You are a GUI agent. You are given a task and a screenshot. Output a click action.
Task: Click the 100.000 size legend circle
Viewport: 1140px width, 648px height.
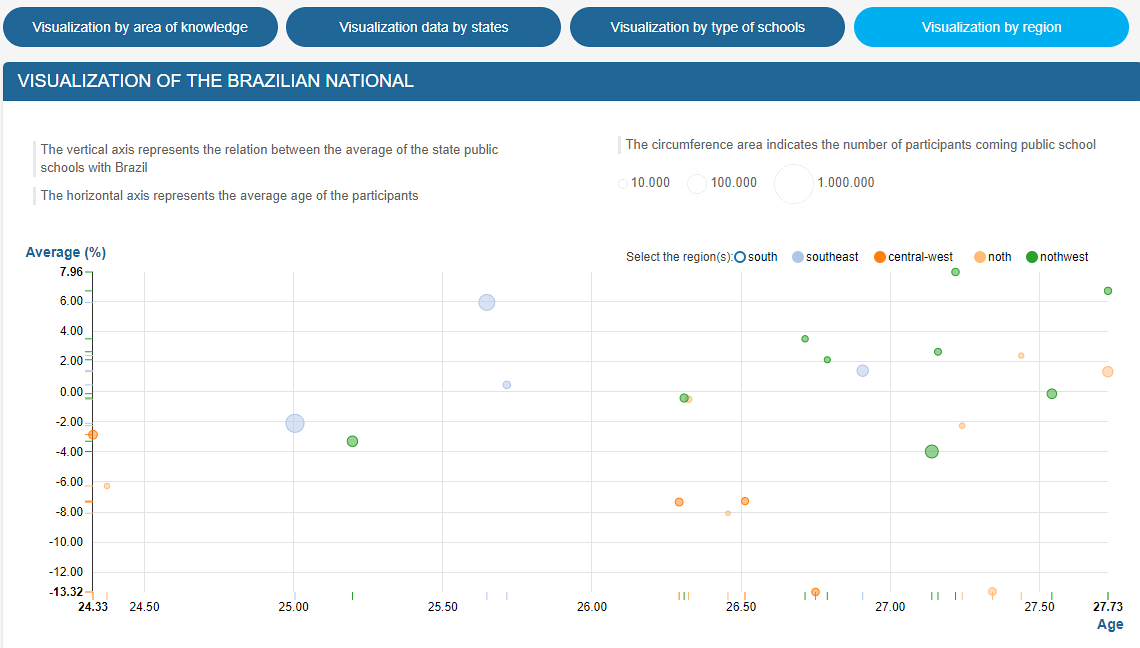[697, 183]
